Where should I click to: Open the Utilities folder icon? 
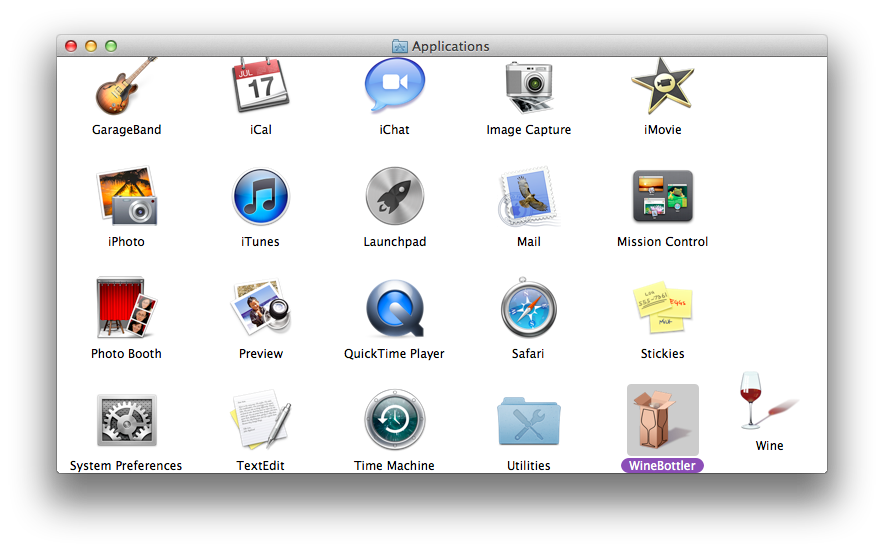point(529,421)
